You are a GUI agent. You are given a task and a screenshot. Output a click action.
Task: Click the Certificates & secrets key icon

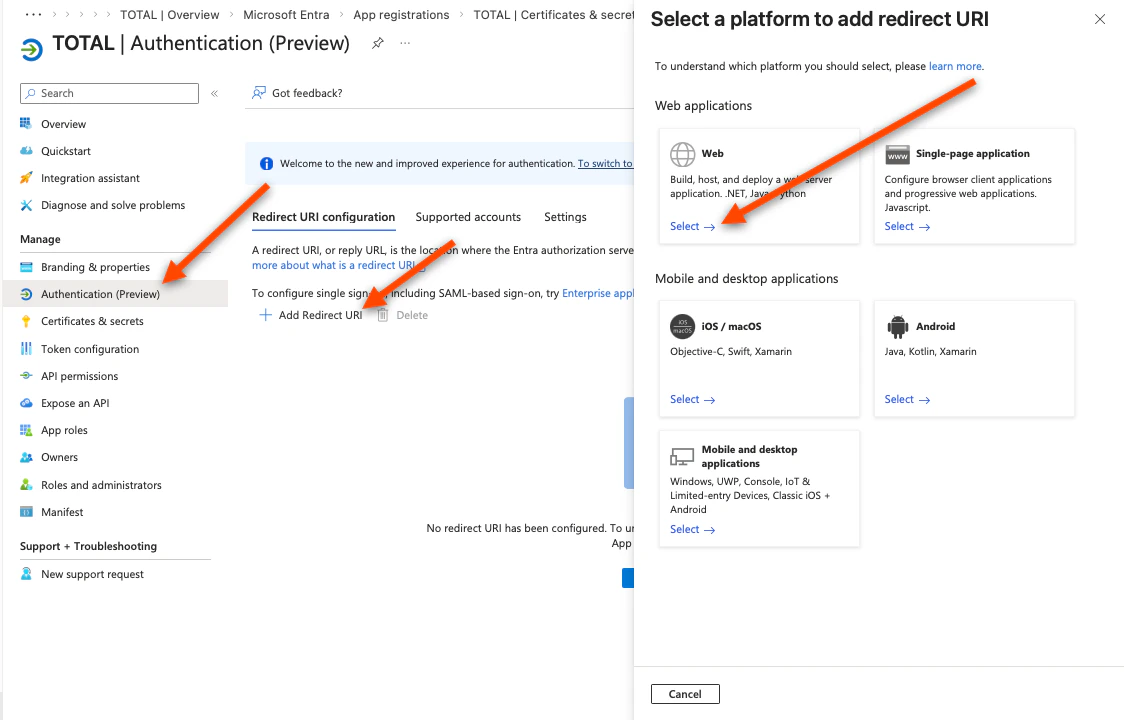(x=26, y=321)
